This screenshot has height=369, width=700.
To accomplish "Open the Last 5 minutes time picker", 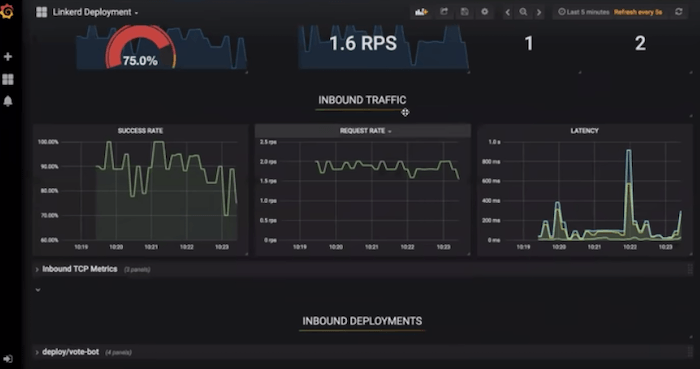I will tap(584, 12).
